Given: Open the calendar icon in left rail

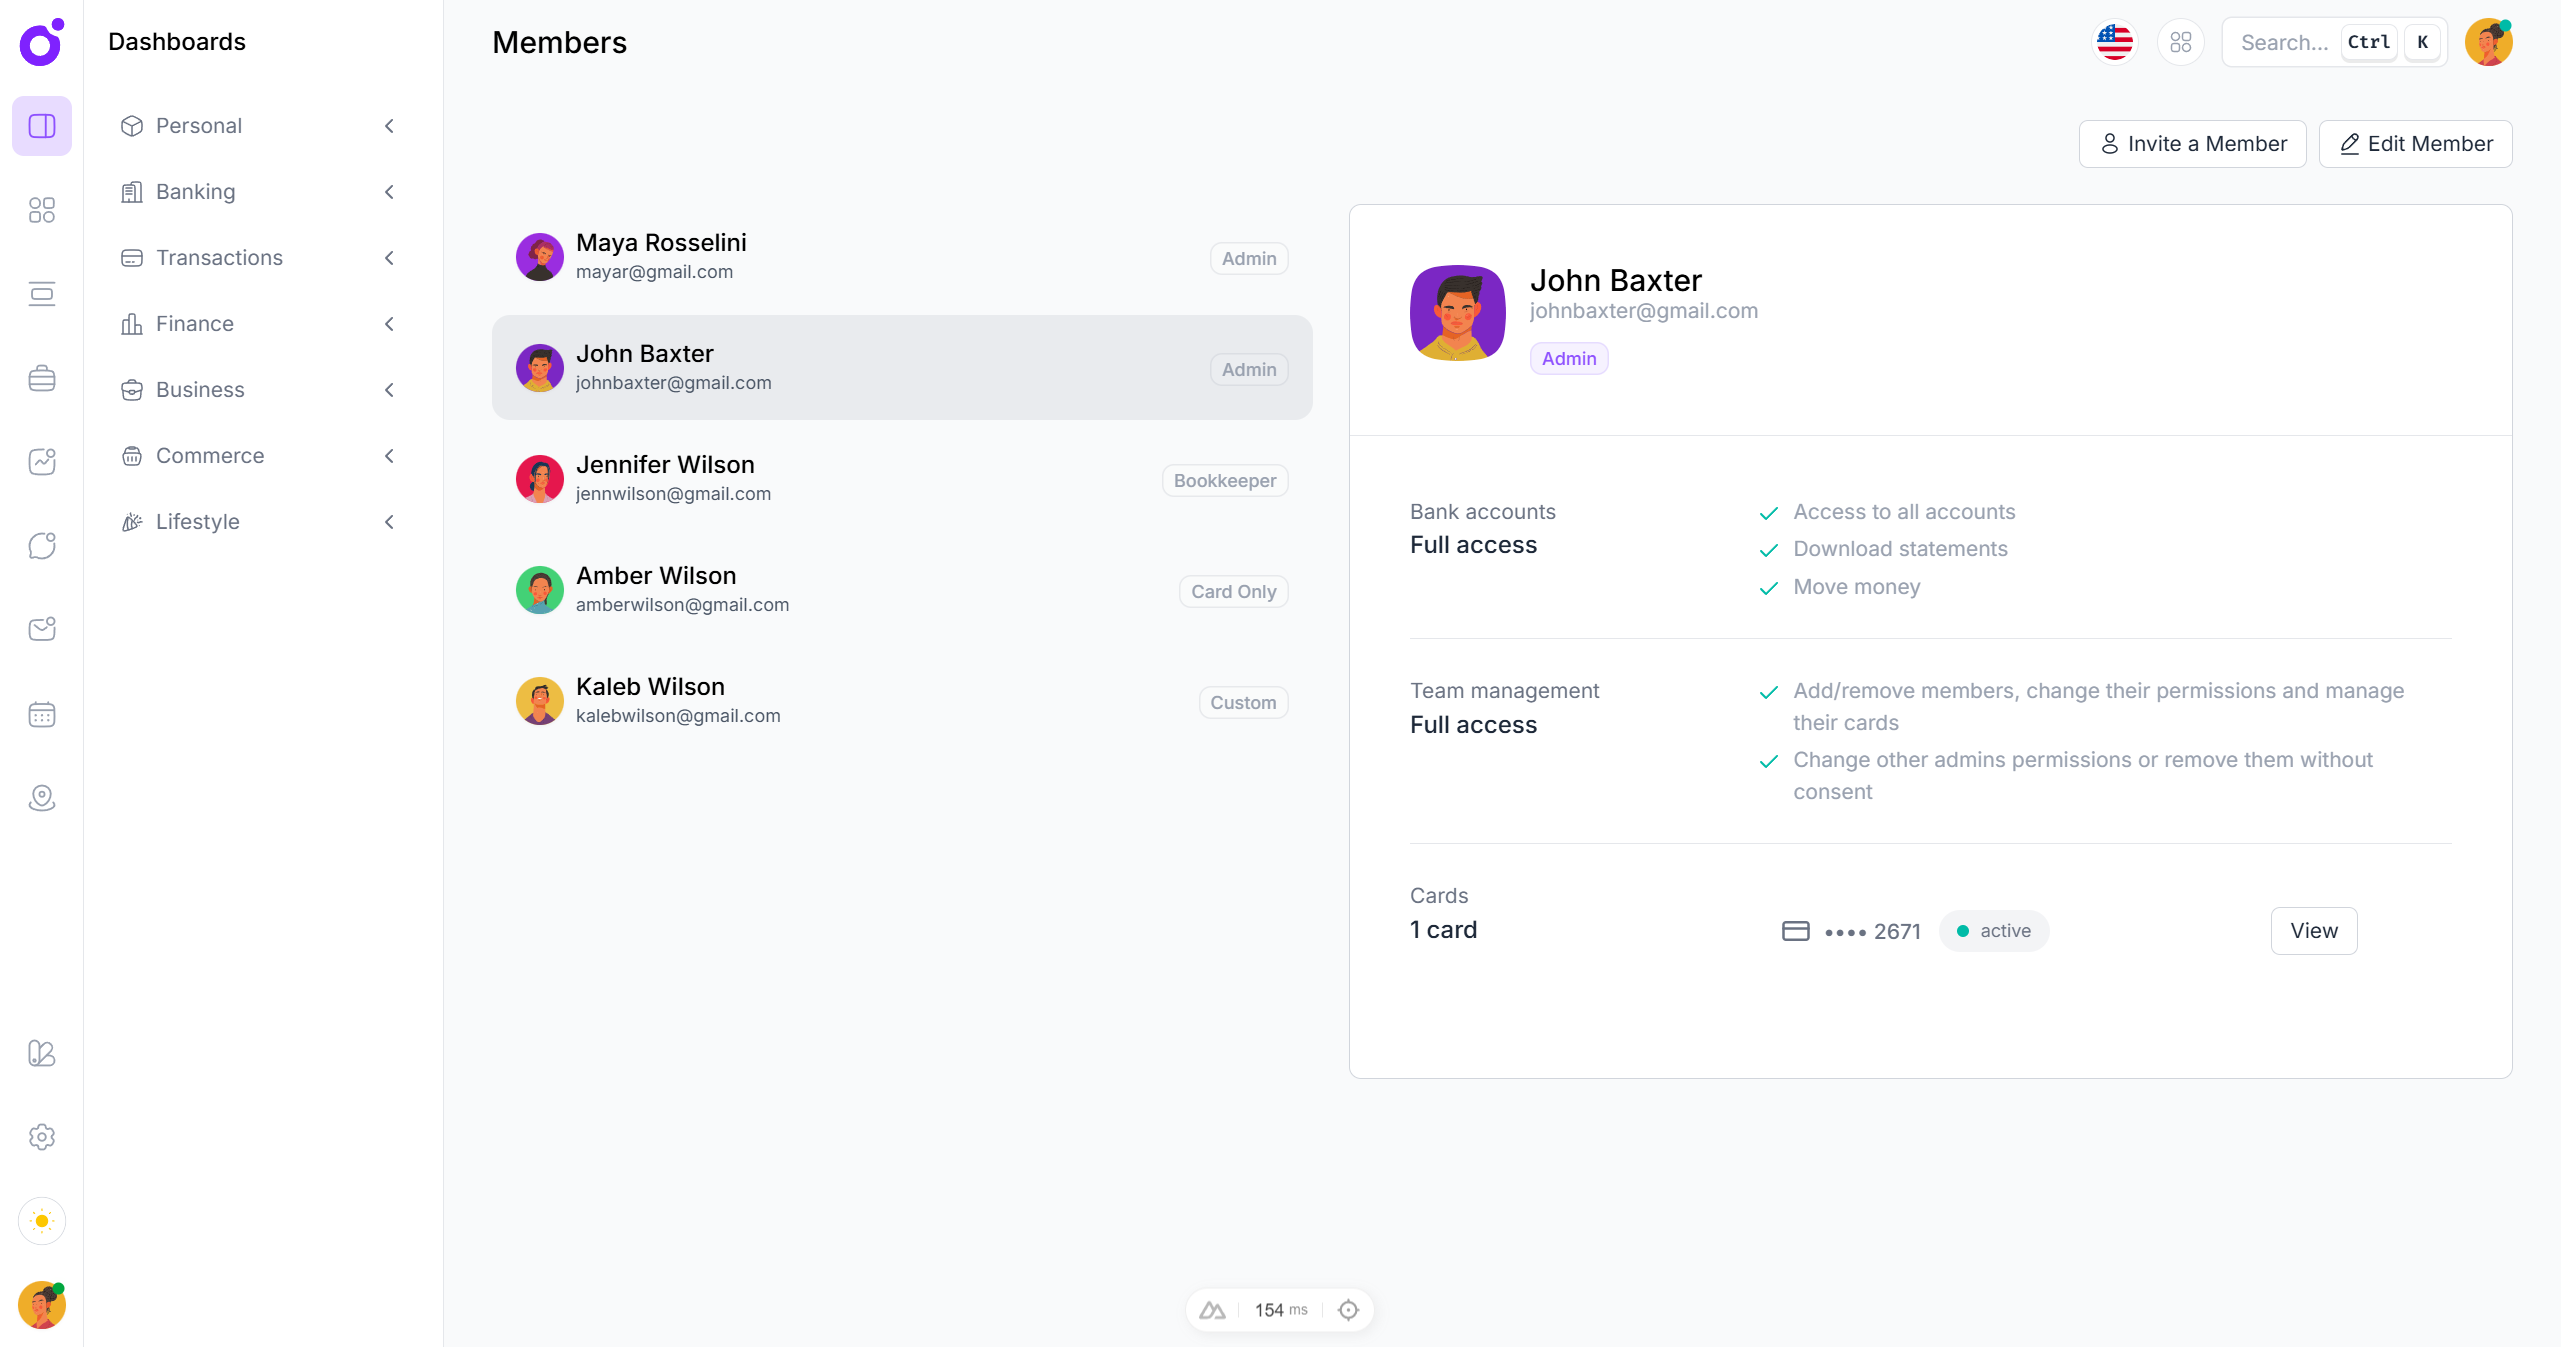Looking at the screenshot, I should click(x=42, y=714).
